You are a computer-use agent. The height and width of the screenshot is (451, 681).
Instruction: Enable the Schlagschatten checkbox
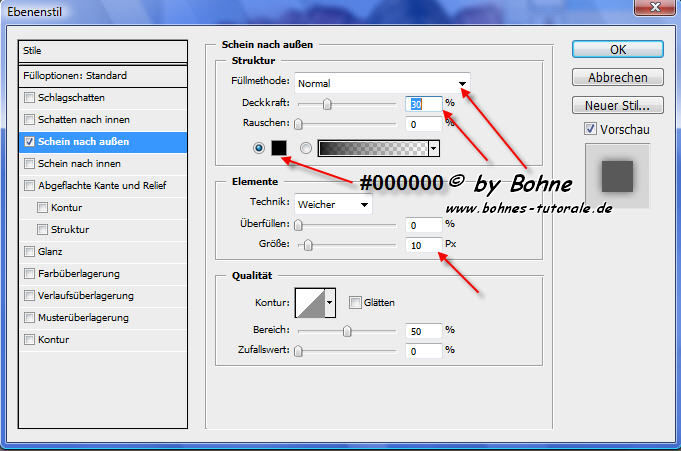(x=30, y=98)
